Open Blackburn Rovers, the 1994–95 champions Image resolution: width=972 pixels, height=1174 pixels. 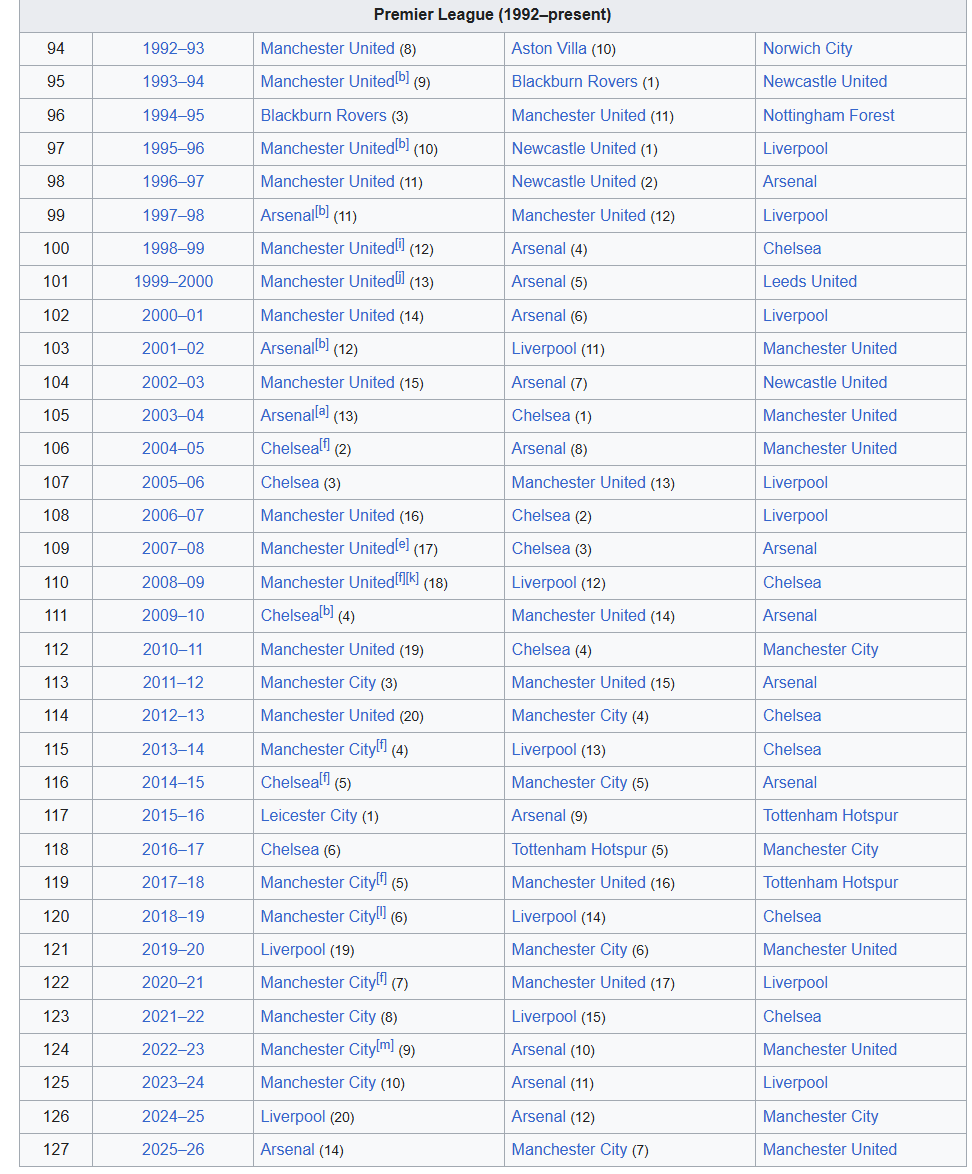coord(324,115)
